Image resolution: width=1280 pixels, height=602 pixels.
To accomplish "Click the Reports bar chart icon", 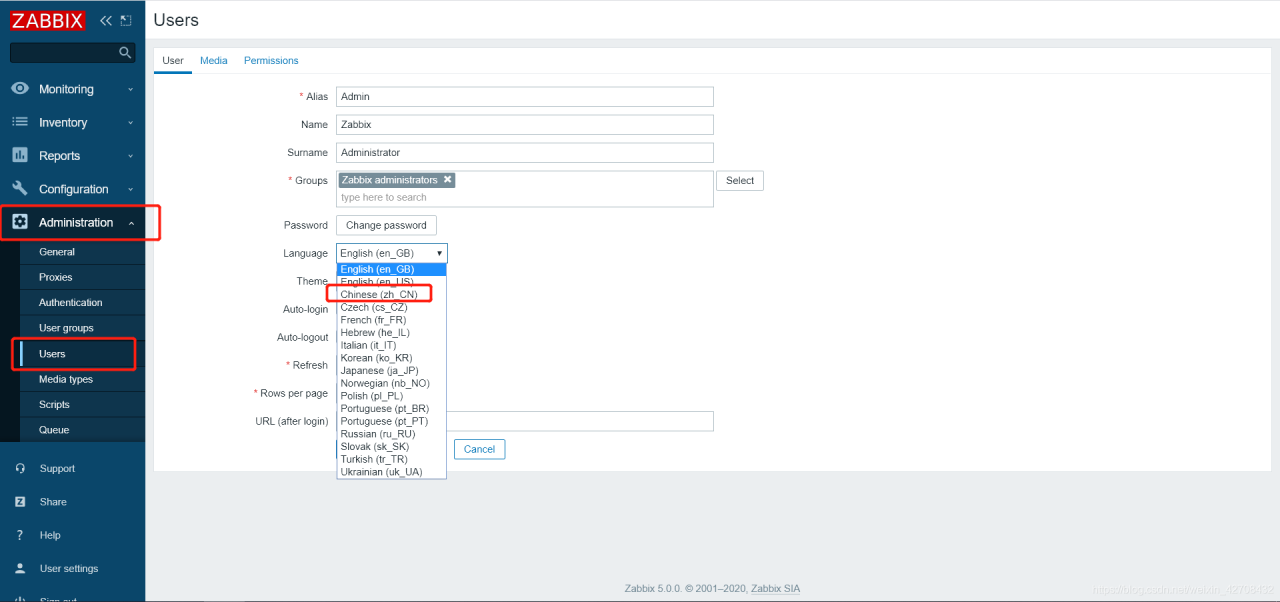I will tap(20, 155).
